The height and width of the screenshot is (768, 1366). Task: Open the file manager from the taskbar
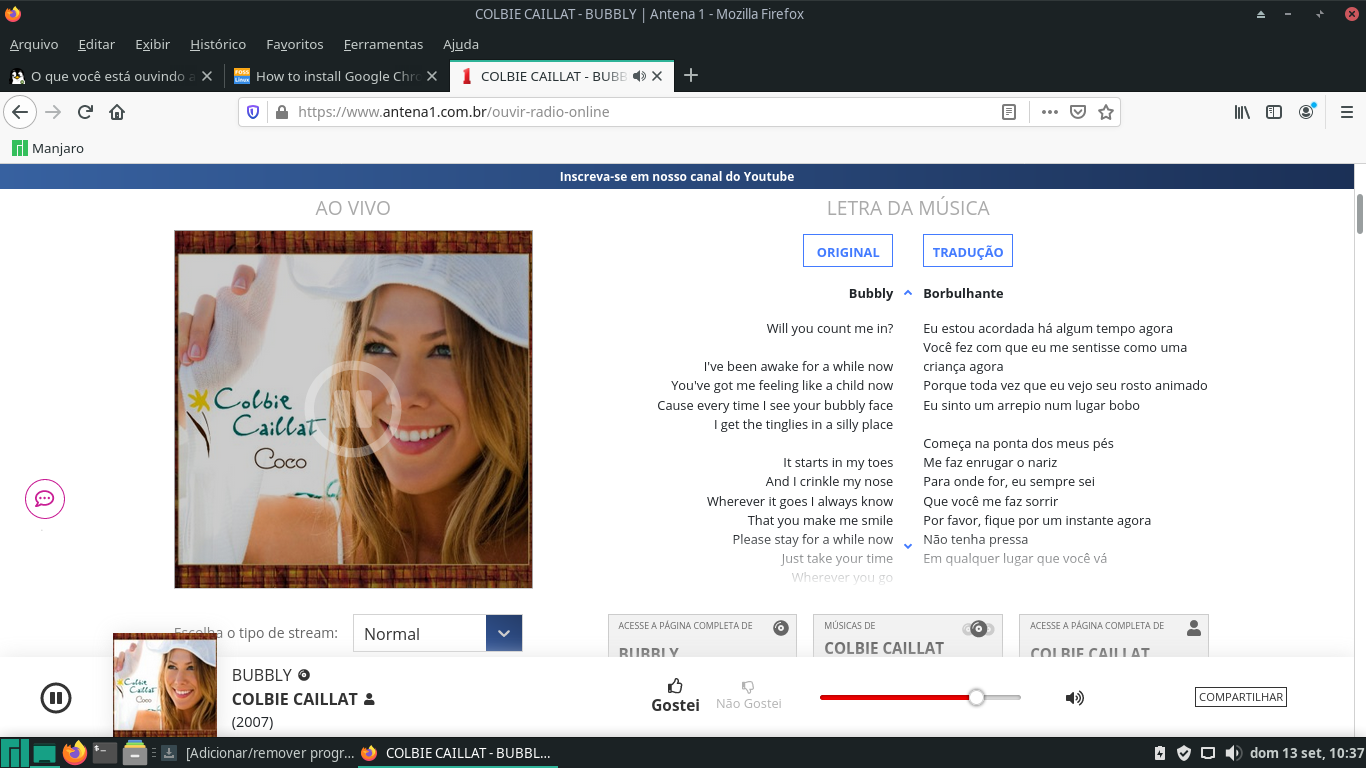pyautogui.click(x=135, y=753)
